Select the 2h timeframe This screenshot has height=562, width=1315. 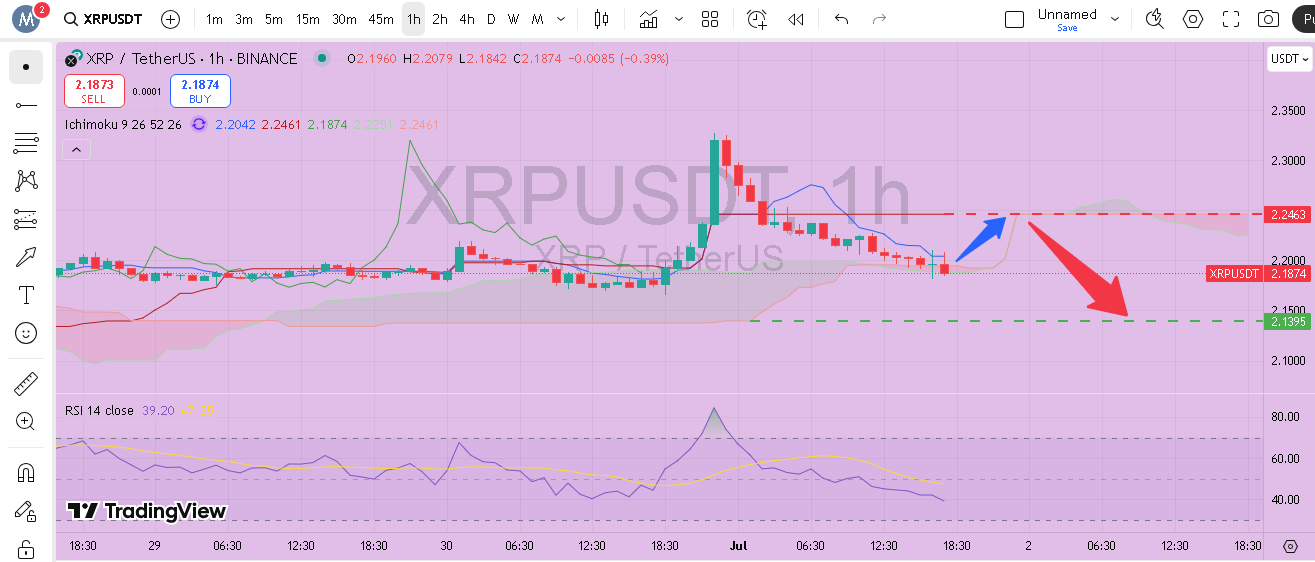coord(440,19)
